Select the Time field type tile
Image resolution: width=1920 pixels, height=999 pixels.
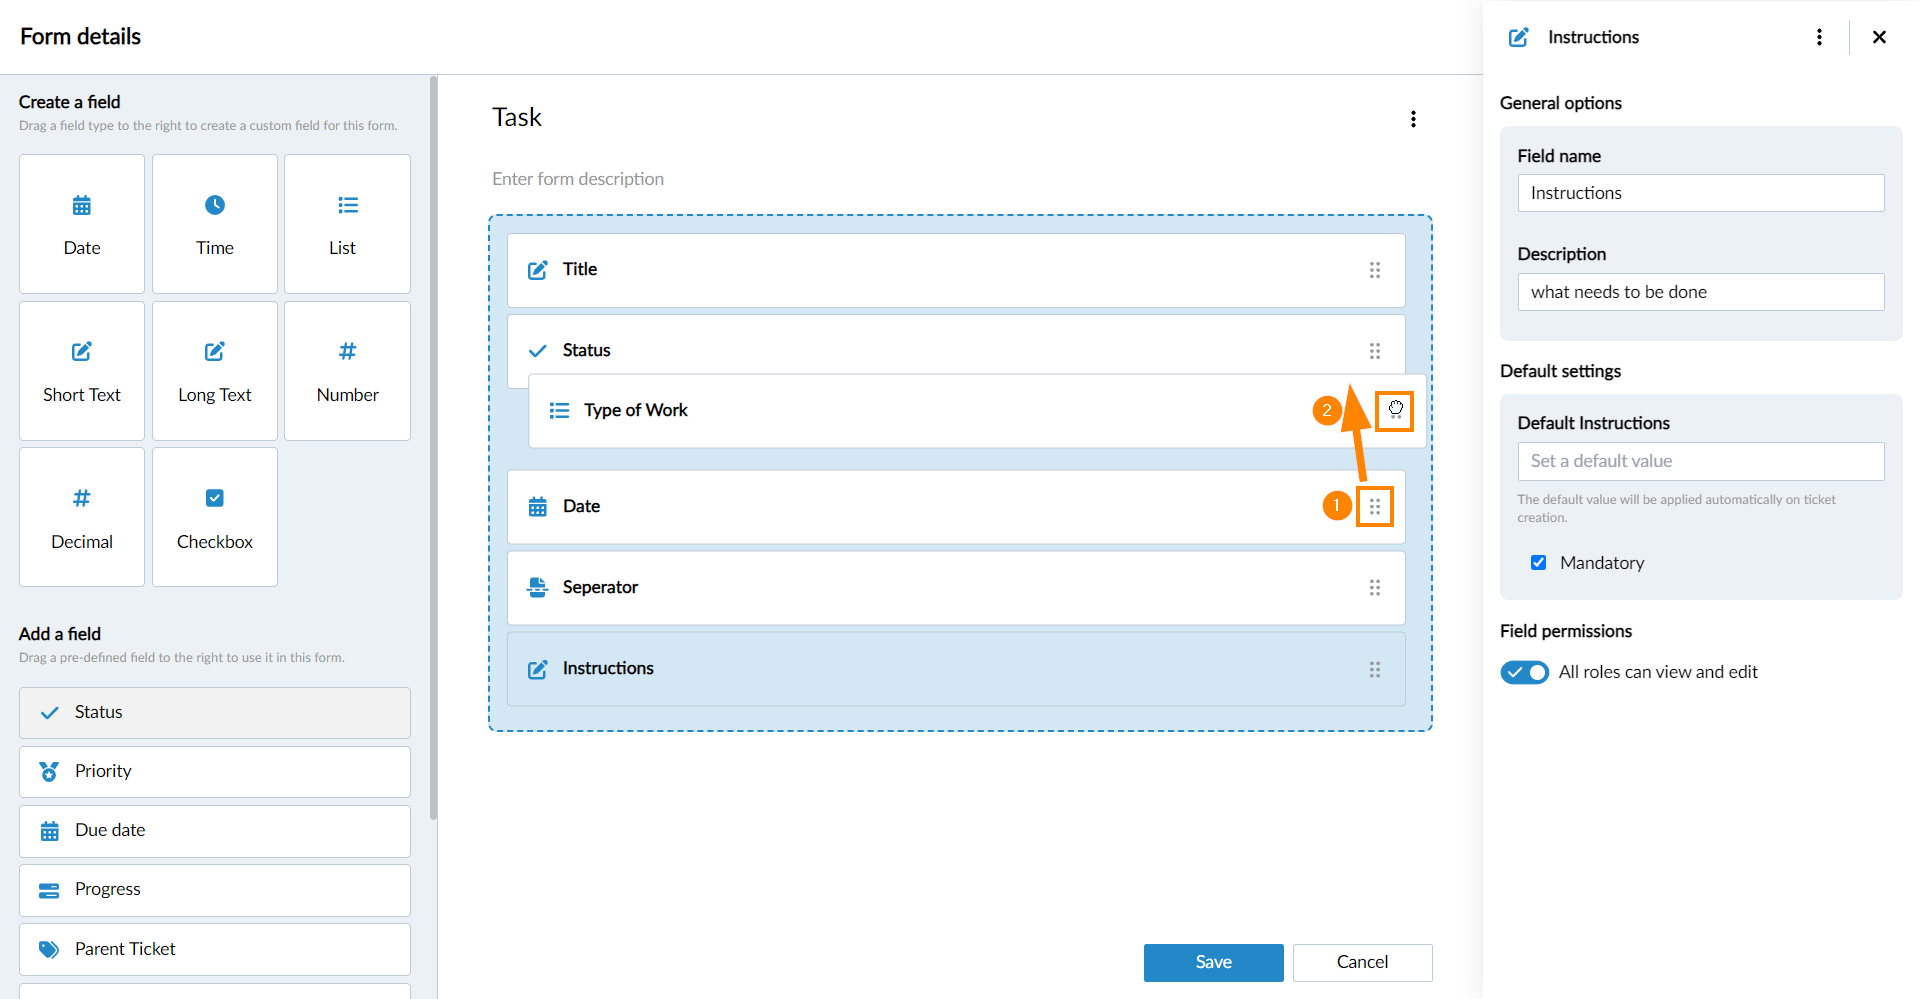point(214,224)
